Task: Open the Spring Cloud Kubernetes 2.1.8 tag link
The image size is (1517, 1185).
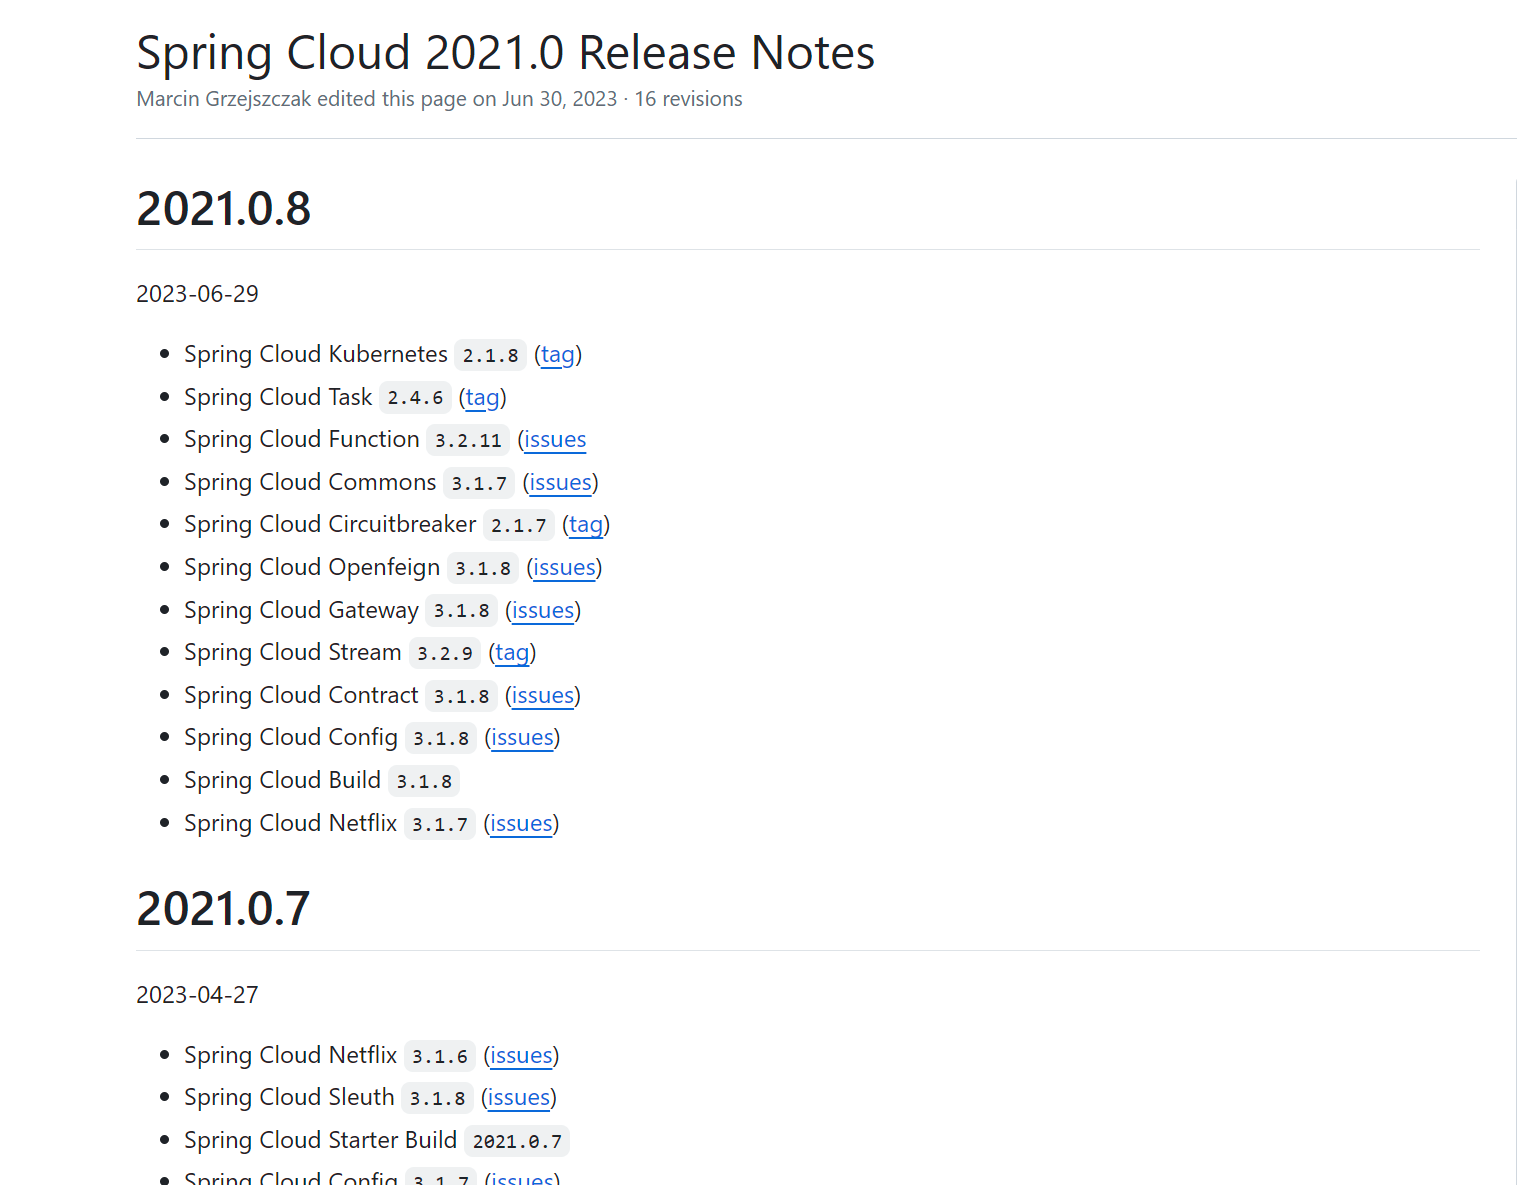Action: [558, 355]
